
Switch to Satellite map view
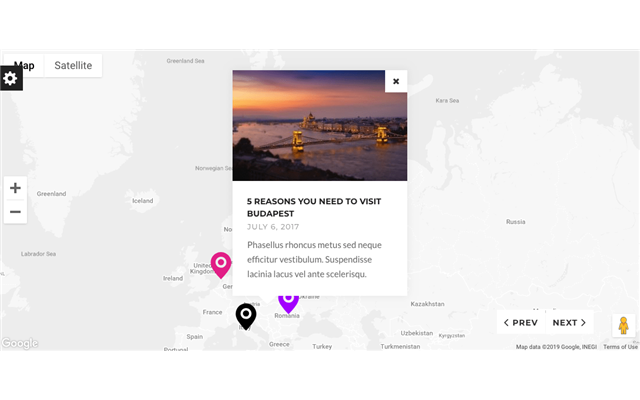(x=73, y=65)
